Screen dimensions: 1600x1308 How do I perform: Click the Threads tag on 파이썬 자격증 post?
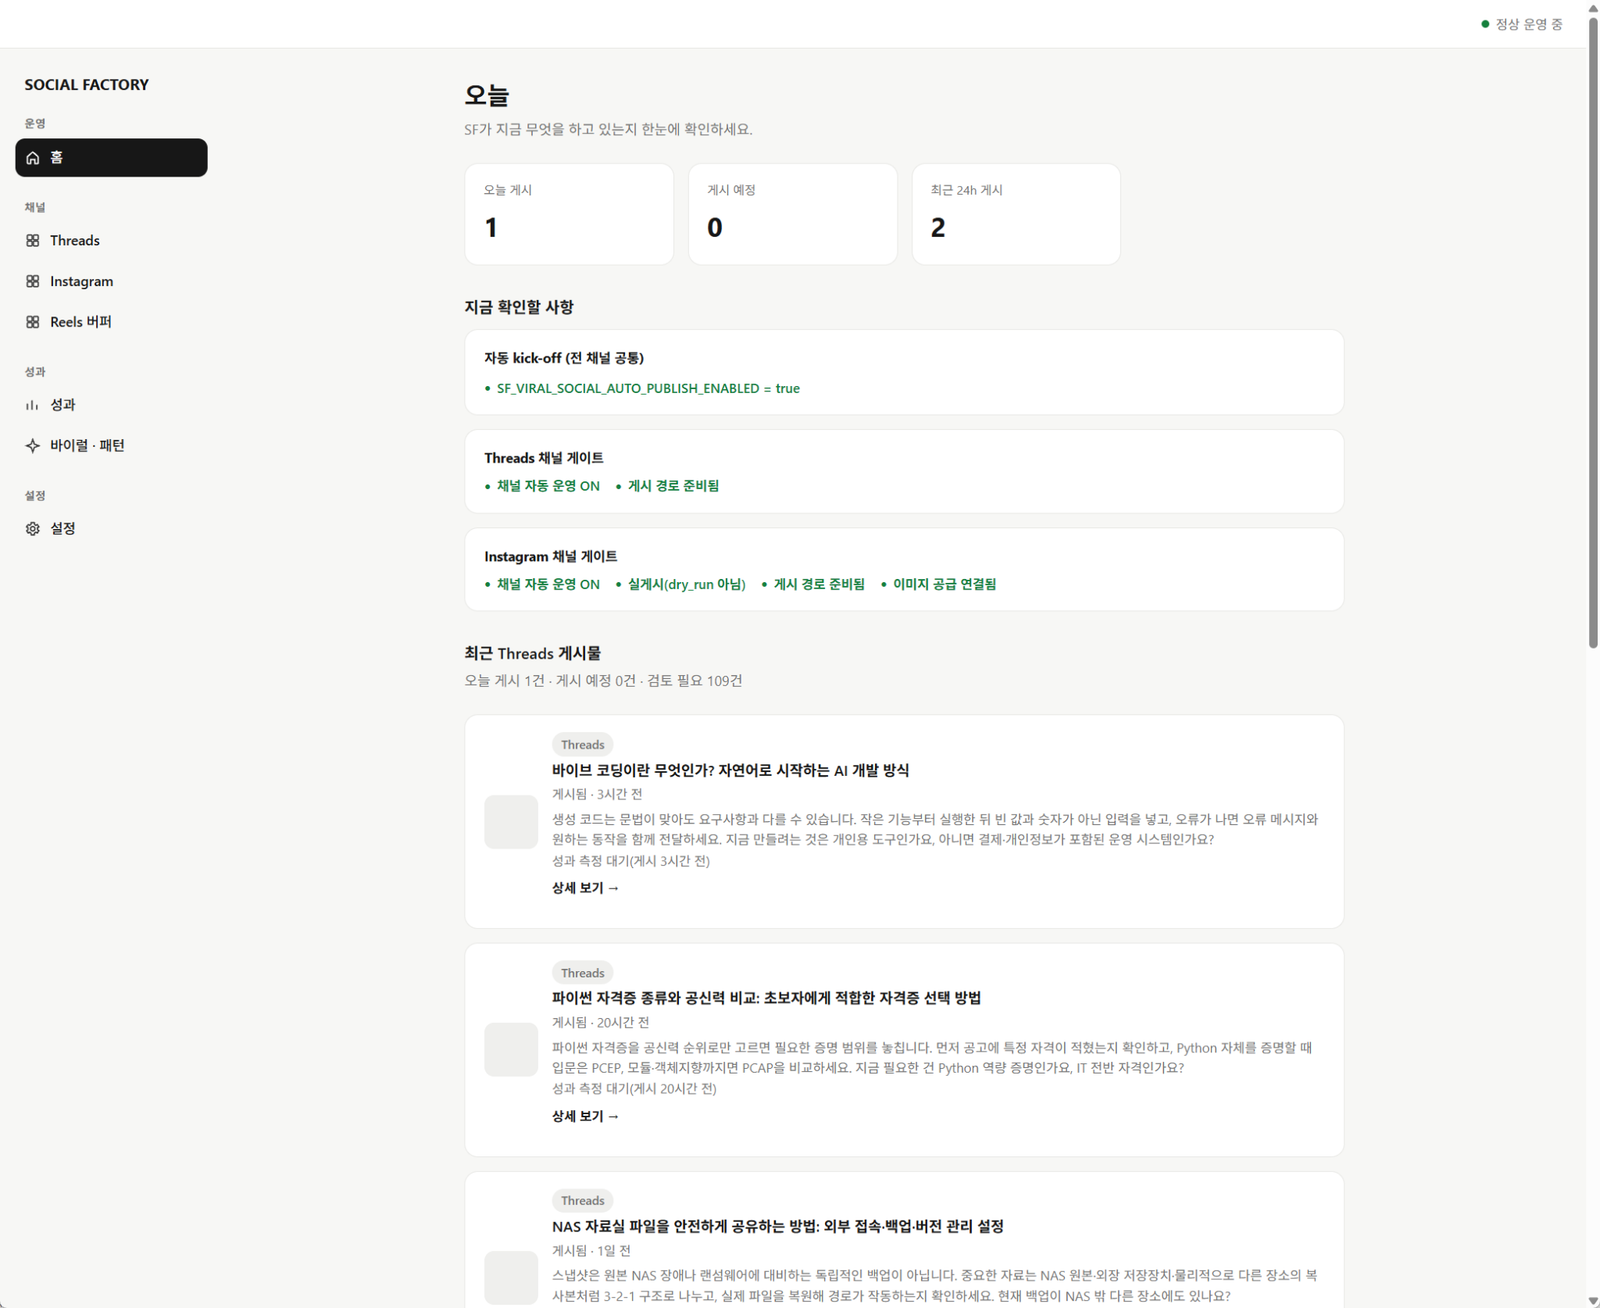582,973
